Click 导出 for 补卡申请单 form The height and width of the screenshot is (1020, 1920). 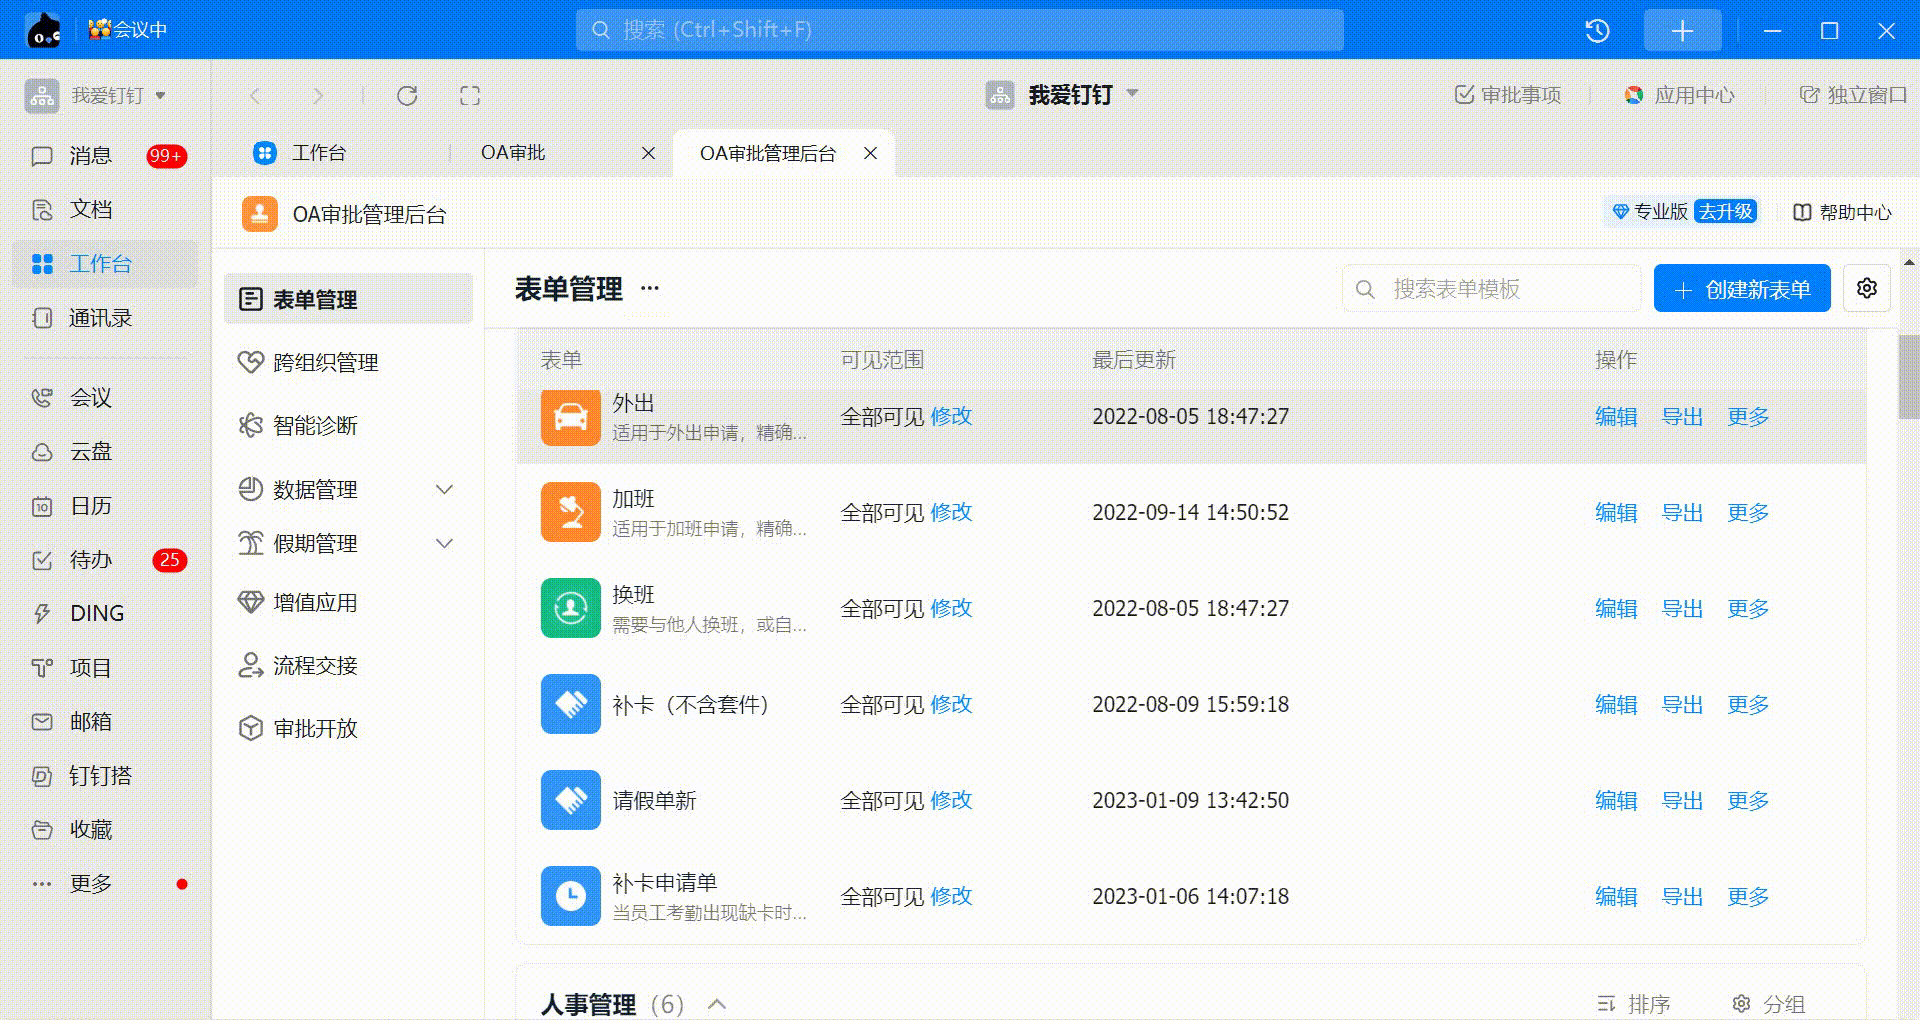click(1682, 896)
